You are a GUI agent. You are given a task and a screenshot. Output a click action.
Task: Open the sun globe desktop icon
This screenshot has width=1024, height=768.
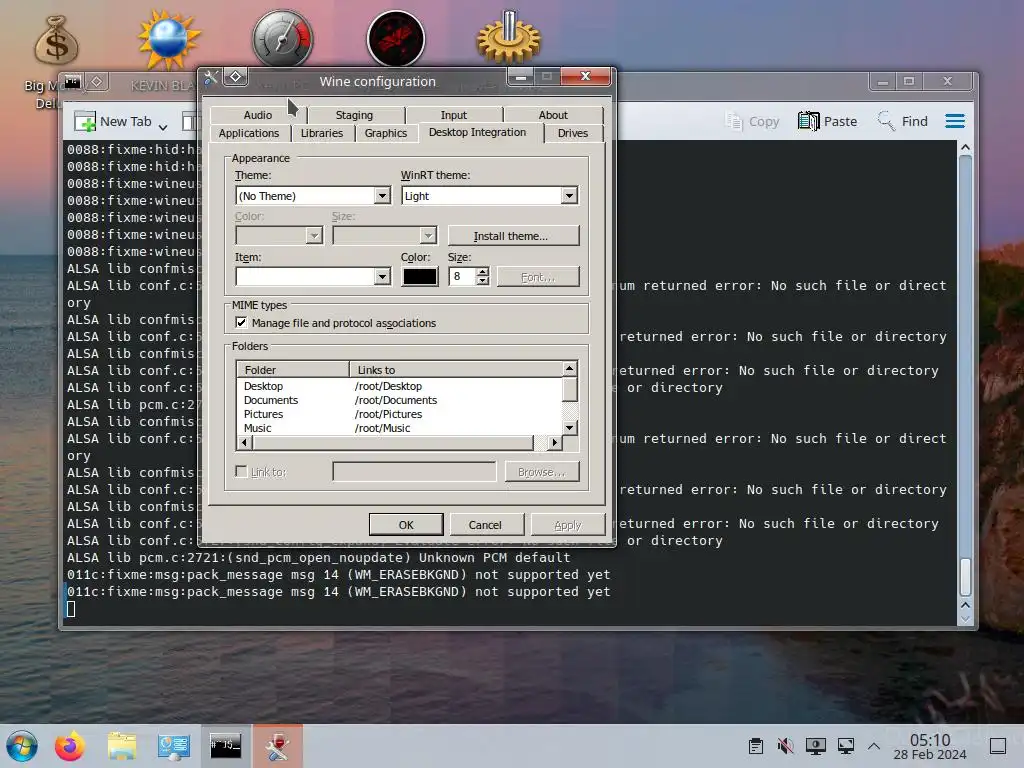168,39
